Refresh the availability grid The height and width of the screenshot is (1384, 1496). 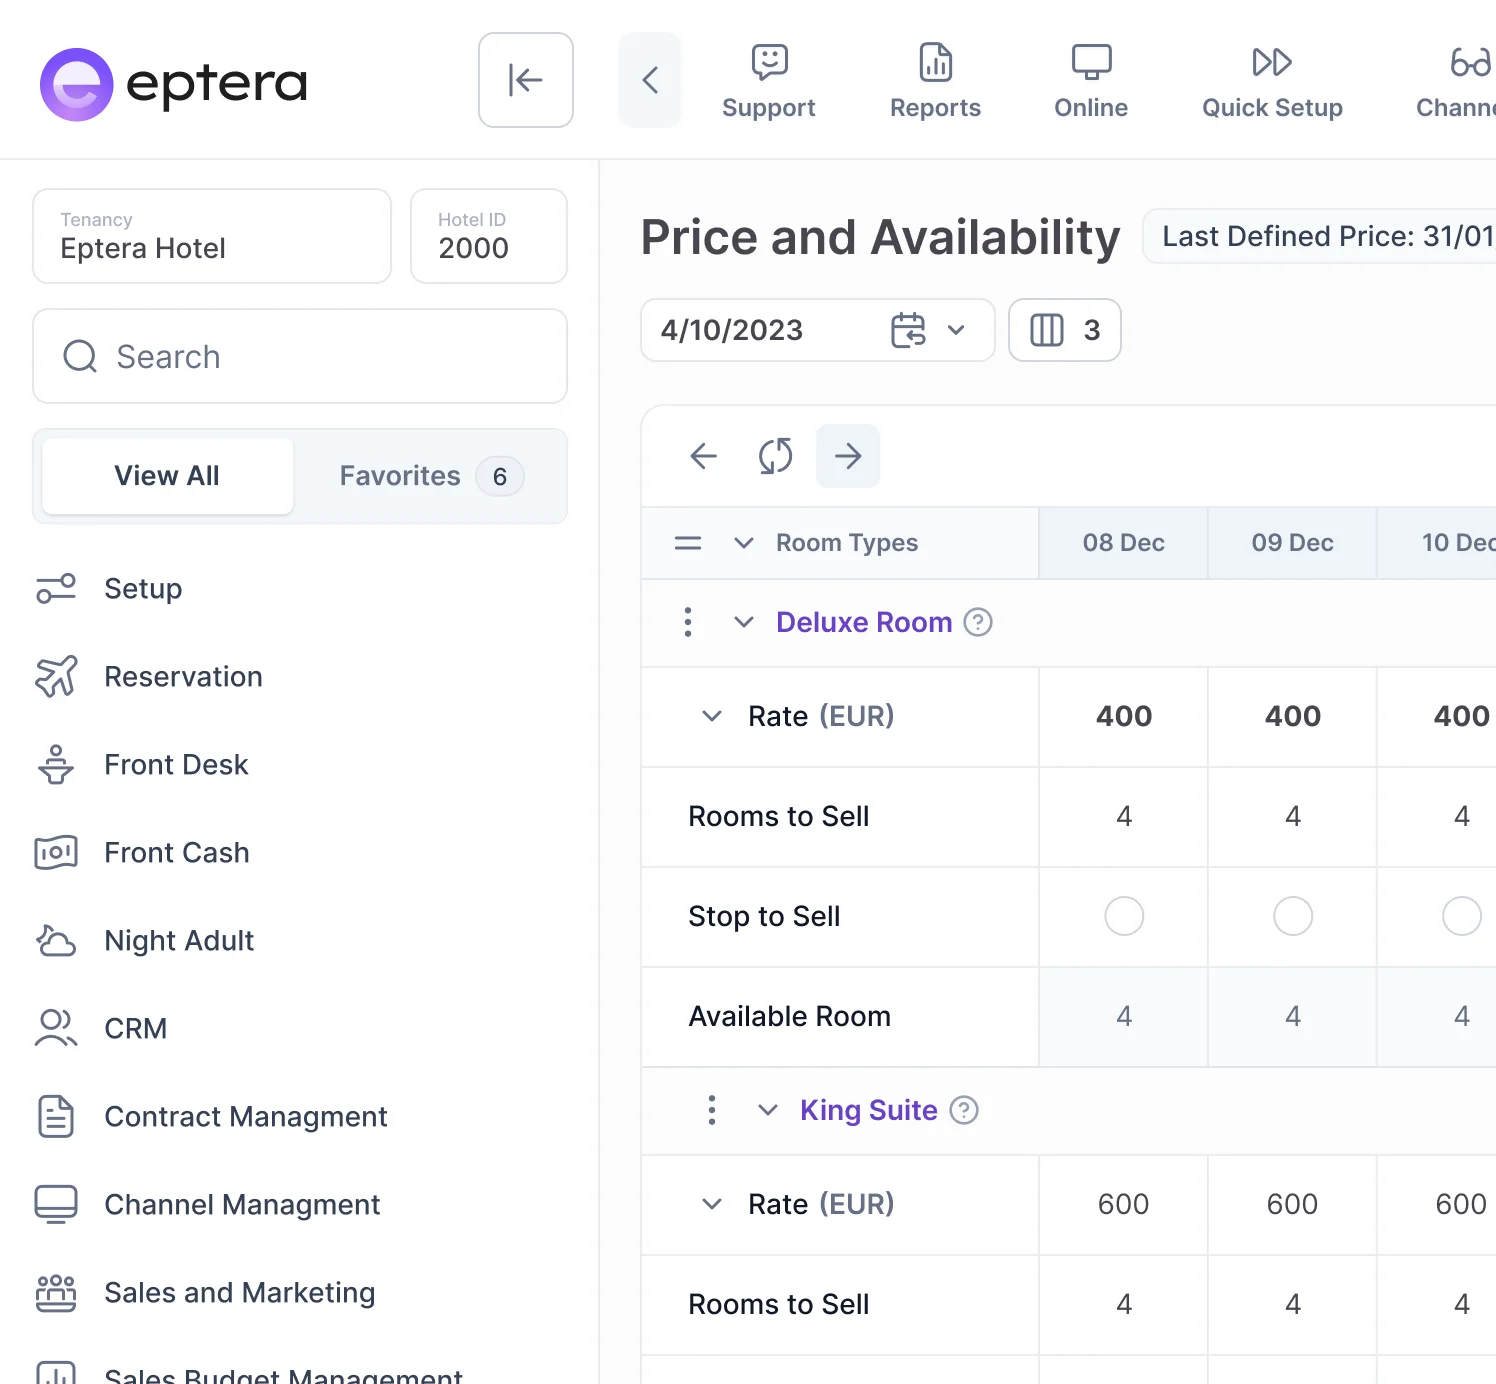[776, 456]
